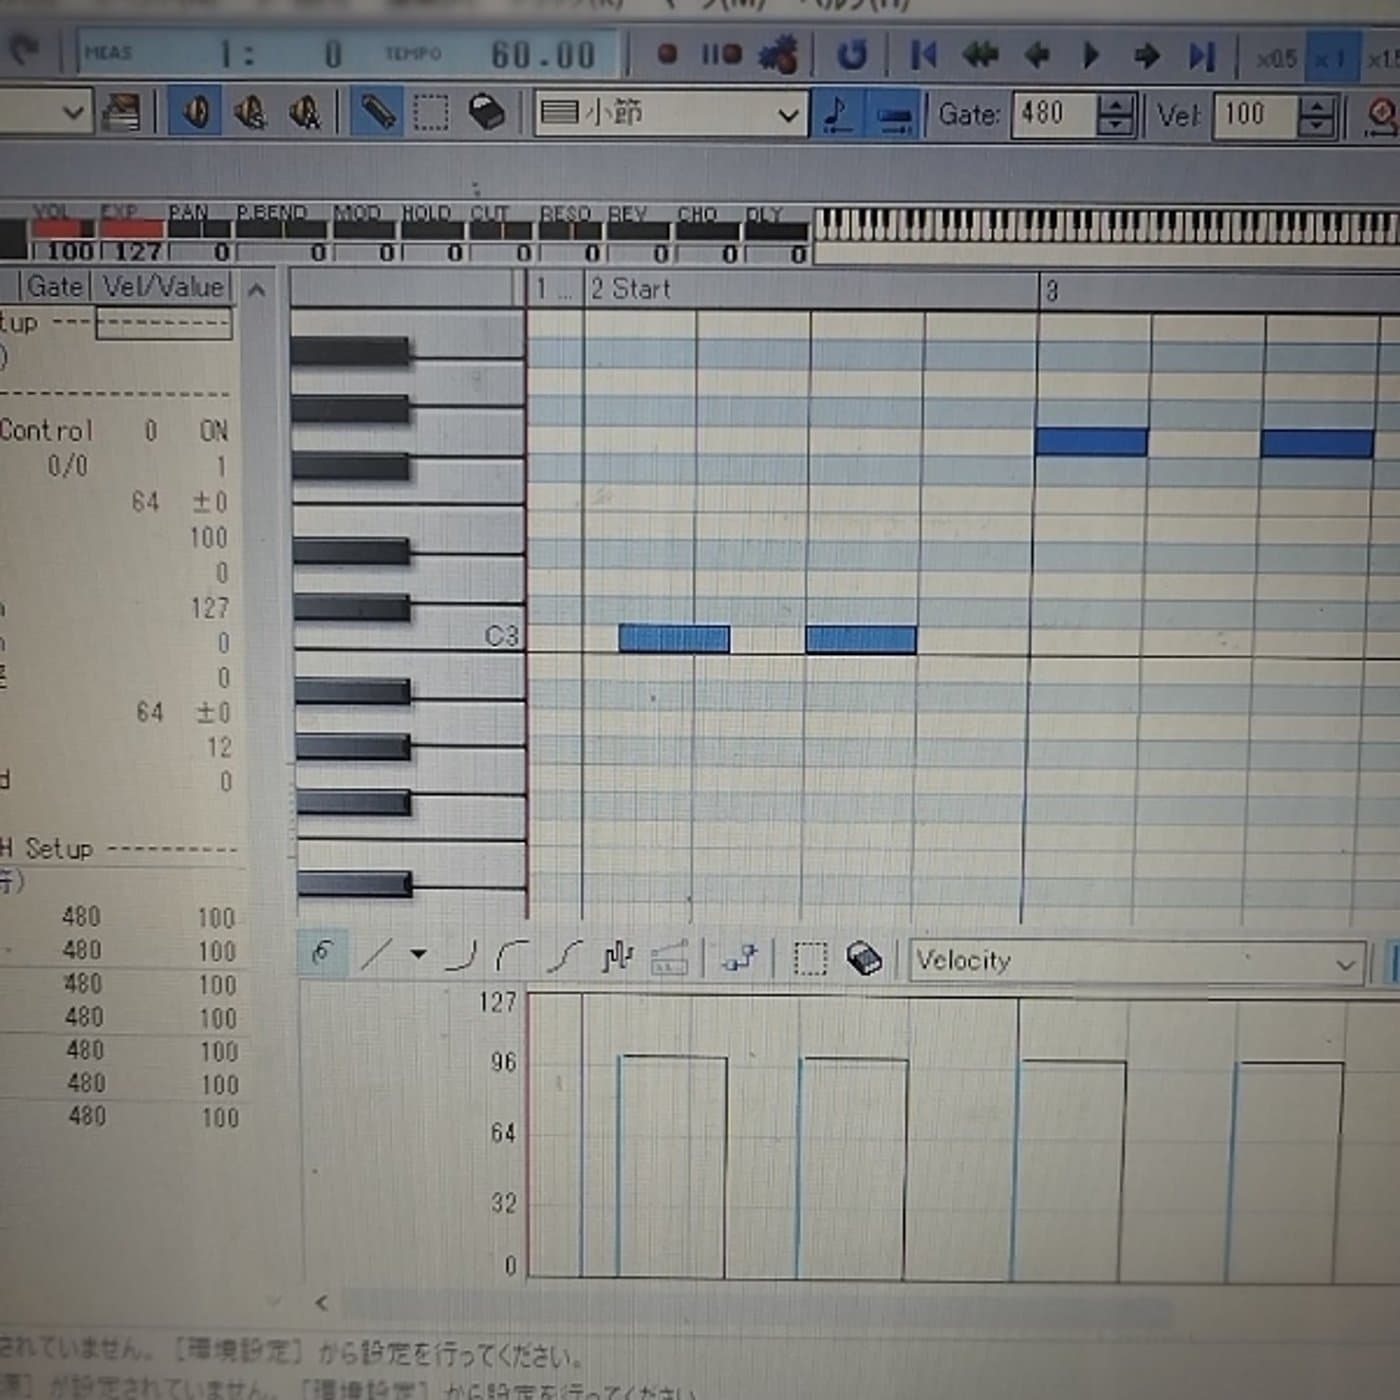Select the freehand draw tool in velocity toolbar

point(322,955)
